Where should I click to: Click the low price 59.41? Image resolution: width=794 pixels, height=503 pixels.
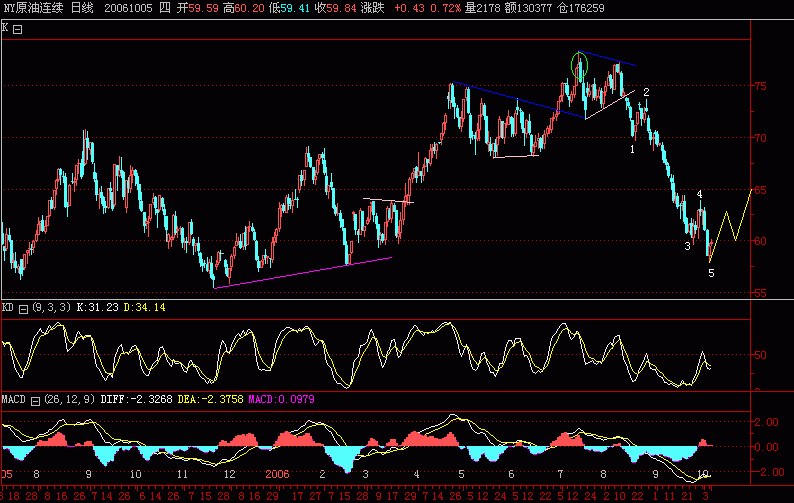click(x=294, y=8)
